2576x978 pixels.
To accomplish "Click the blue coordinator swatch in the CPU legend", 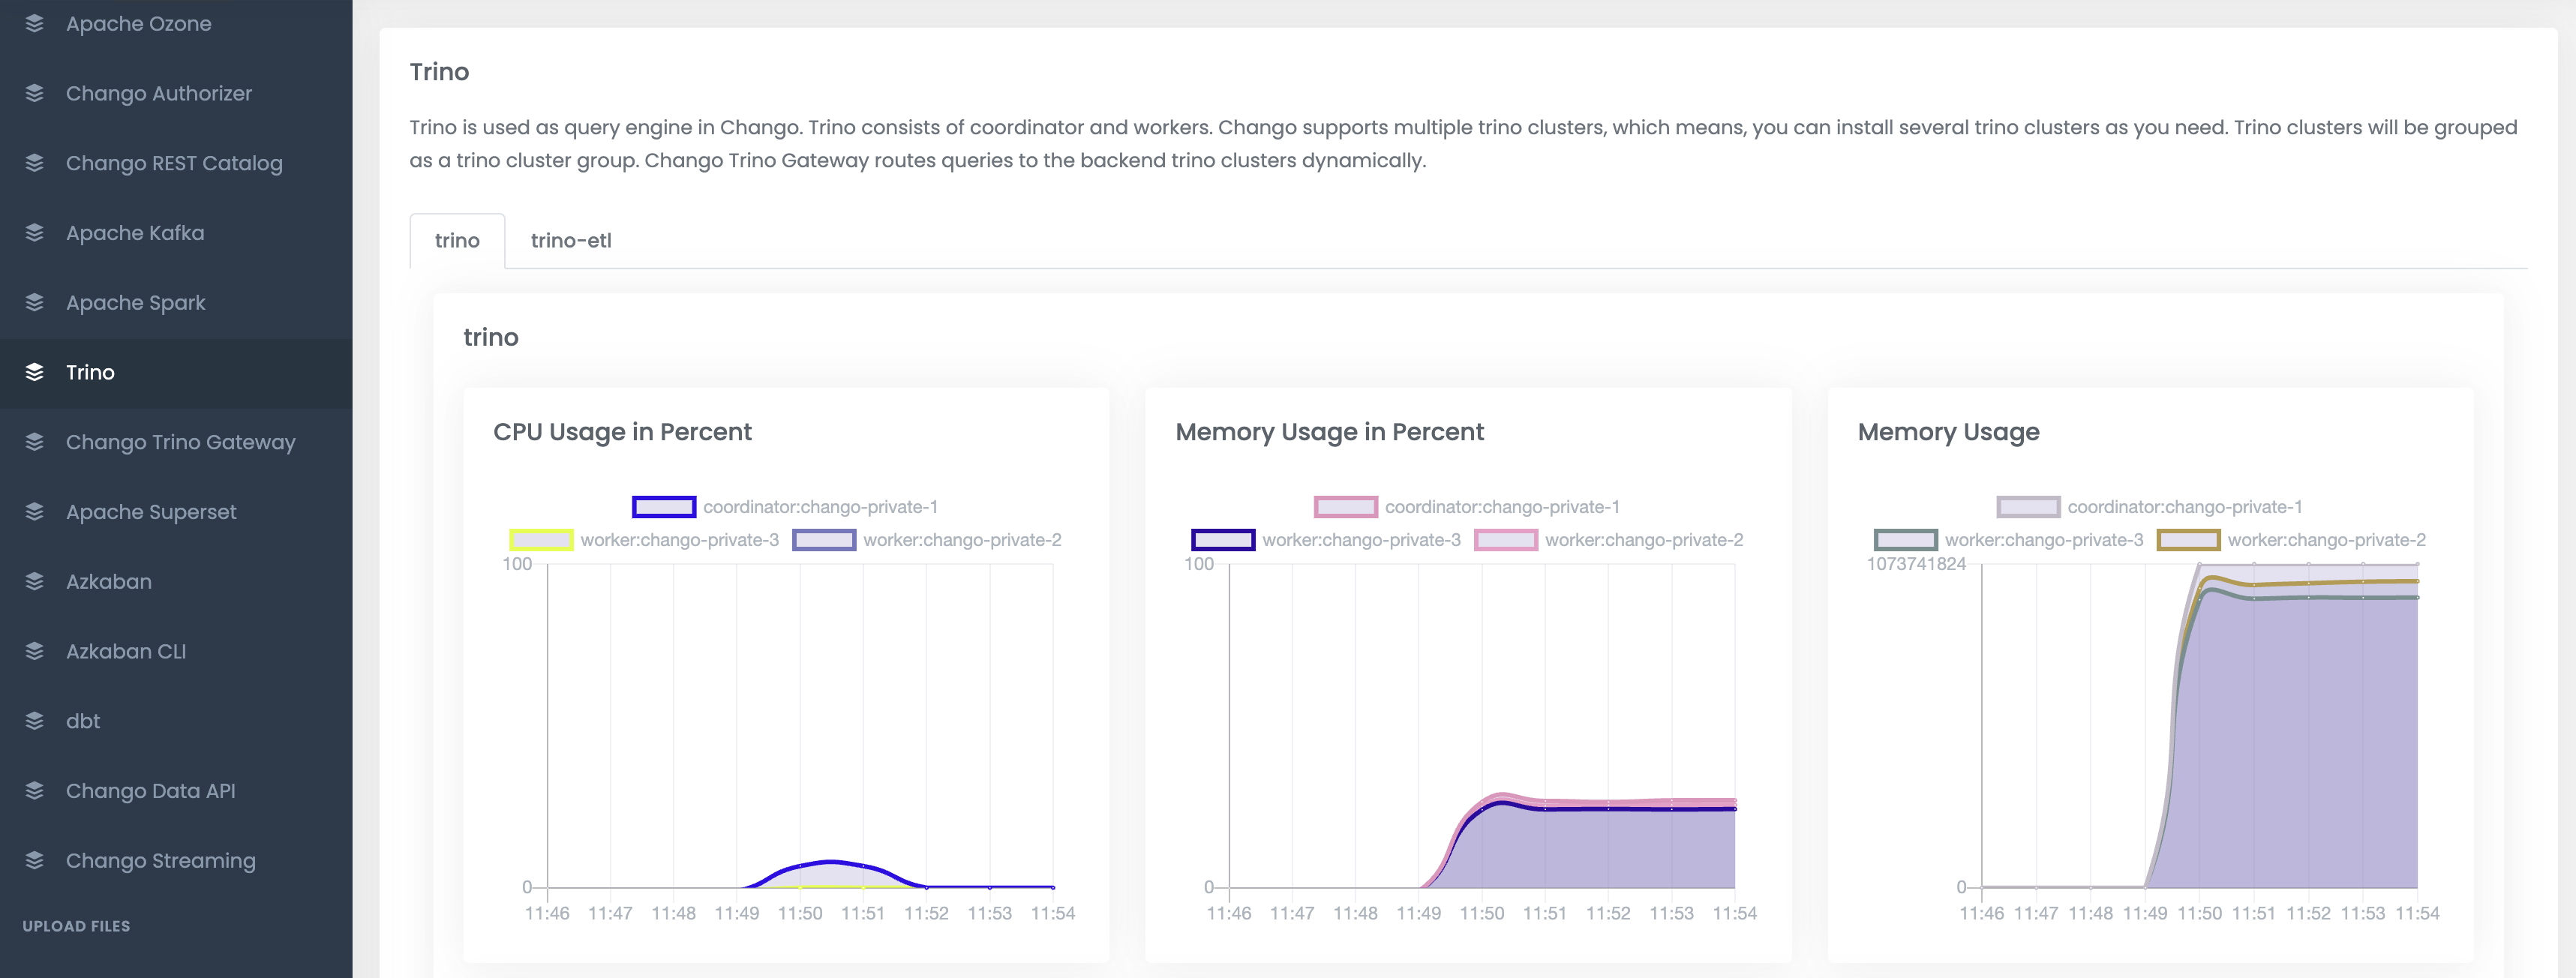I will click(x=664, y=507).
